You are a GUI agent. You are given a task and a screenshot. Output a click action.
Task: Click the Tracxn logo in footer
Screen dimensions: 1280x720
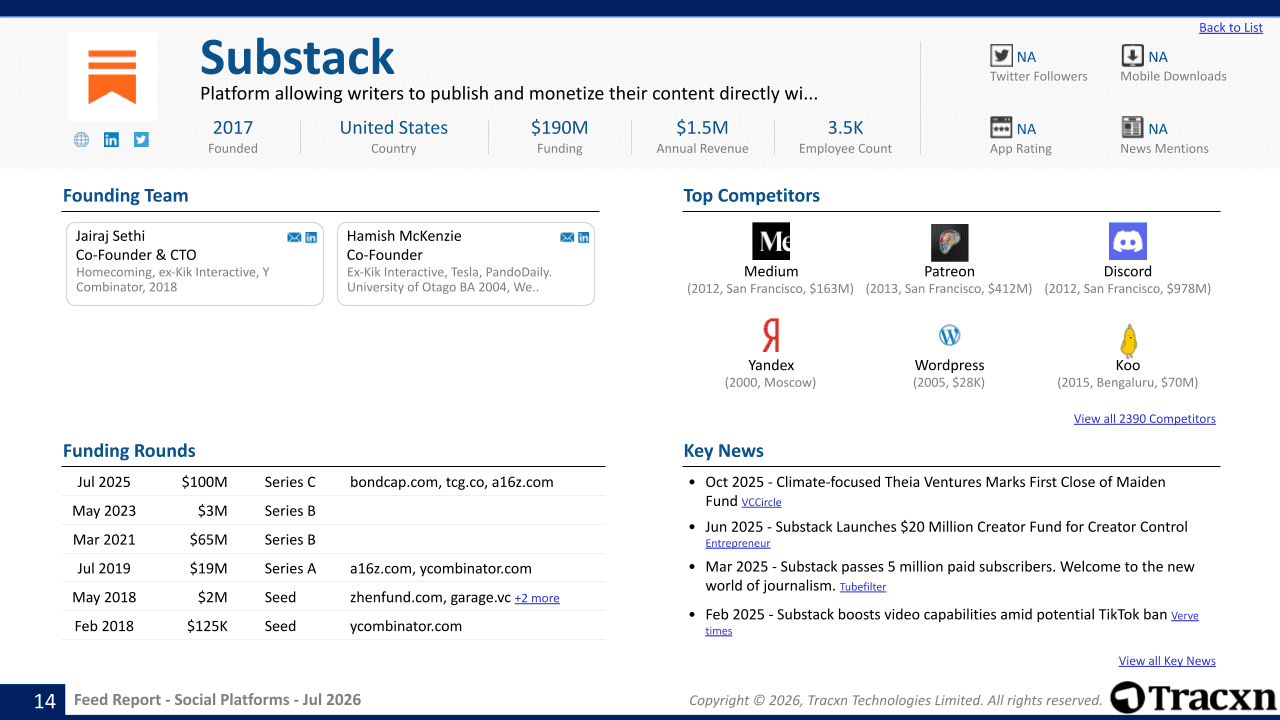tap(1193, 698)
